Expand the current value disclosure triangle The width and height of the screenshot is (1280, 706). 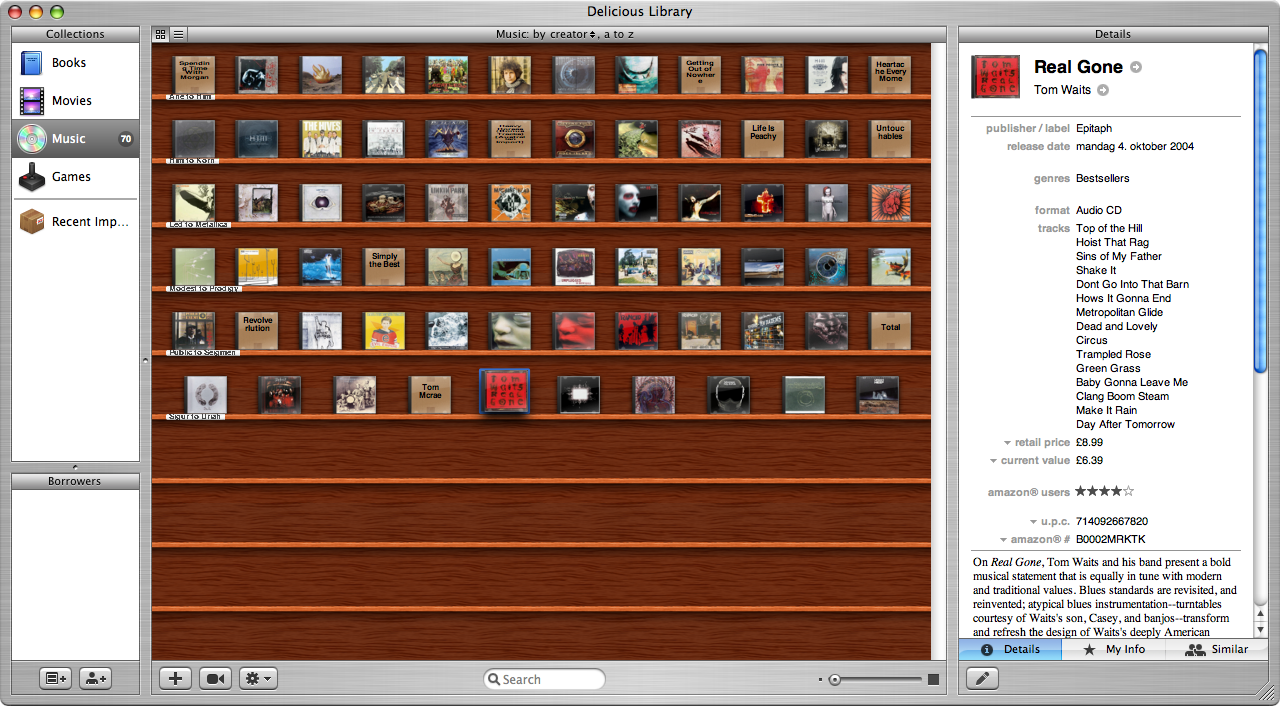coord(993,461)
